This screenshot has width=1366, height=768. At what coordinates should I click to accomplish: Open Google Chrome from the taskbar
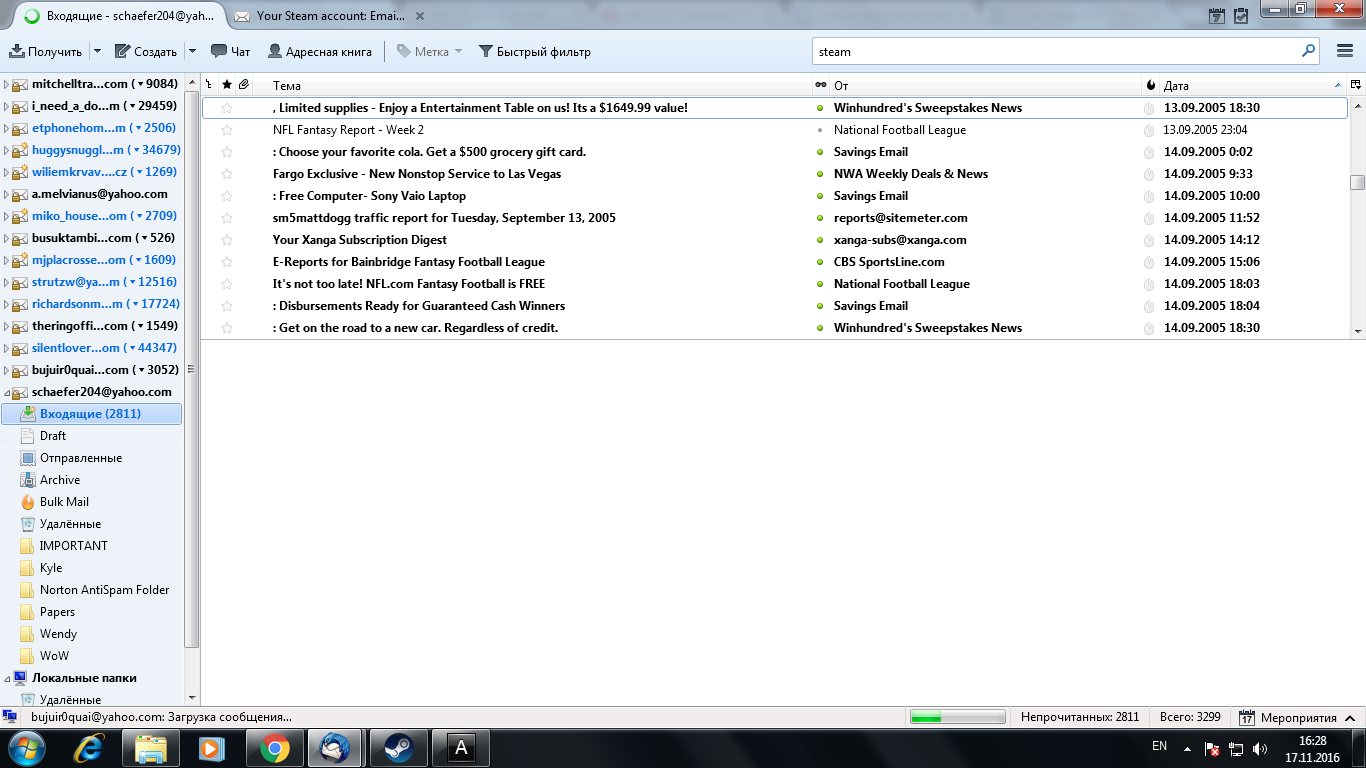[x=275, y=747]
